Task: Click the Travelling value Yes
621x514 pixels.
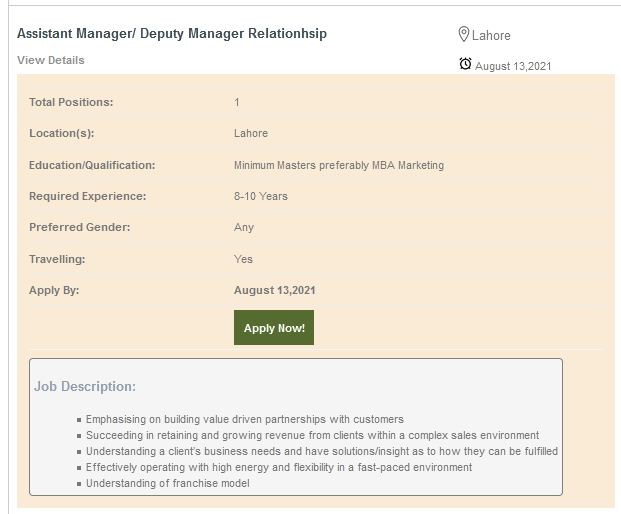Action: pyautogui.click(x=243, y=259)
